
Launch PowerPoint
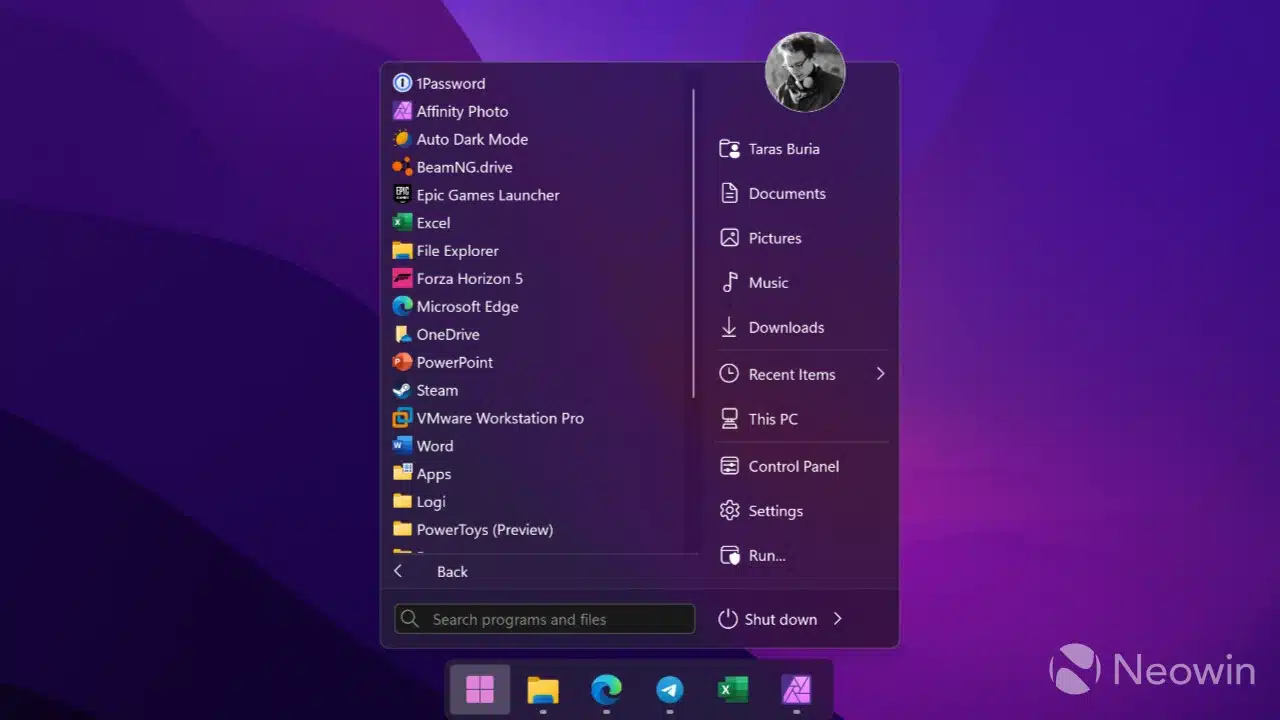click(442, 363)
